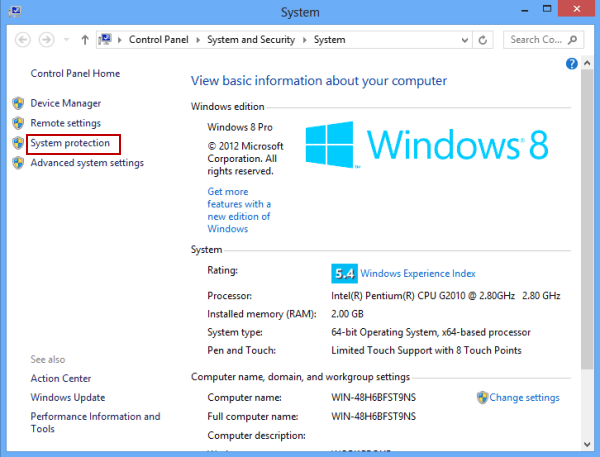Open the address bar history dropdown
This screenshot has width=600, height=457.
[465, 40]
